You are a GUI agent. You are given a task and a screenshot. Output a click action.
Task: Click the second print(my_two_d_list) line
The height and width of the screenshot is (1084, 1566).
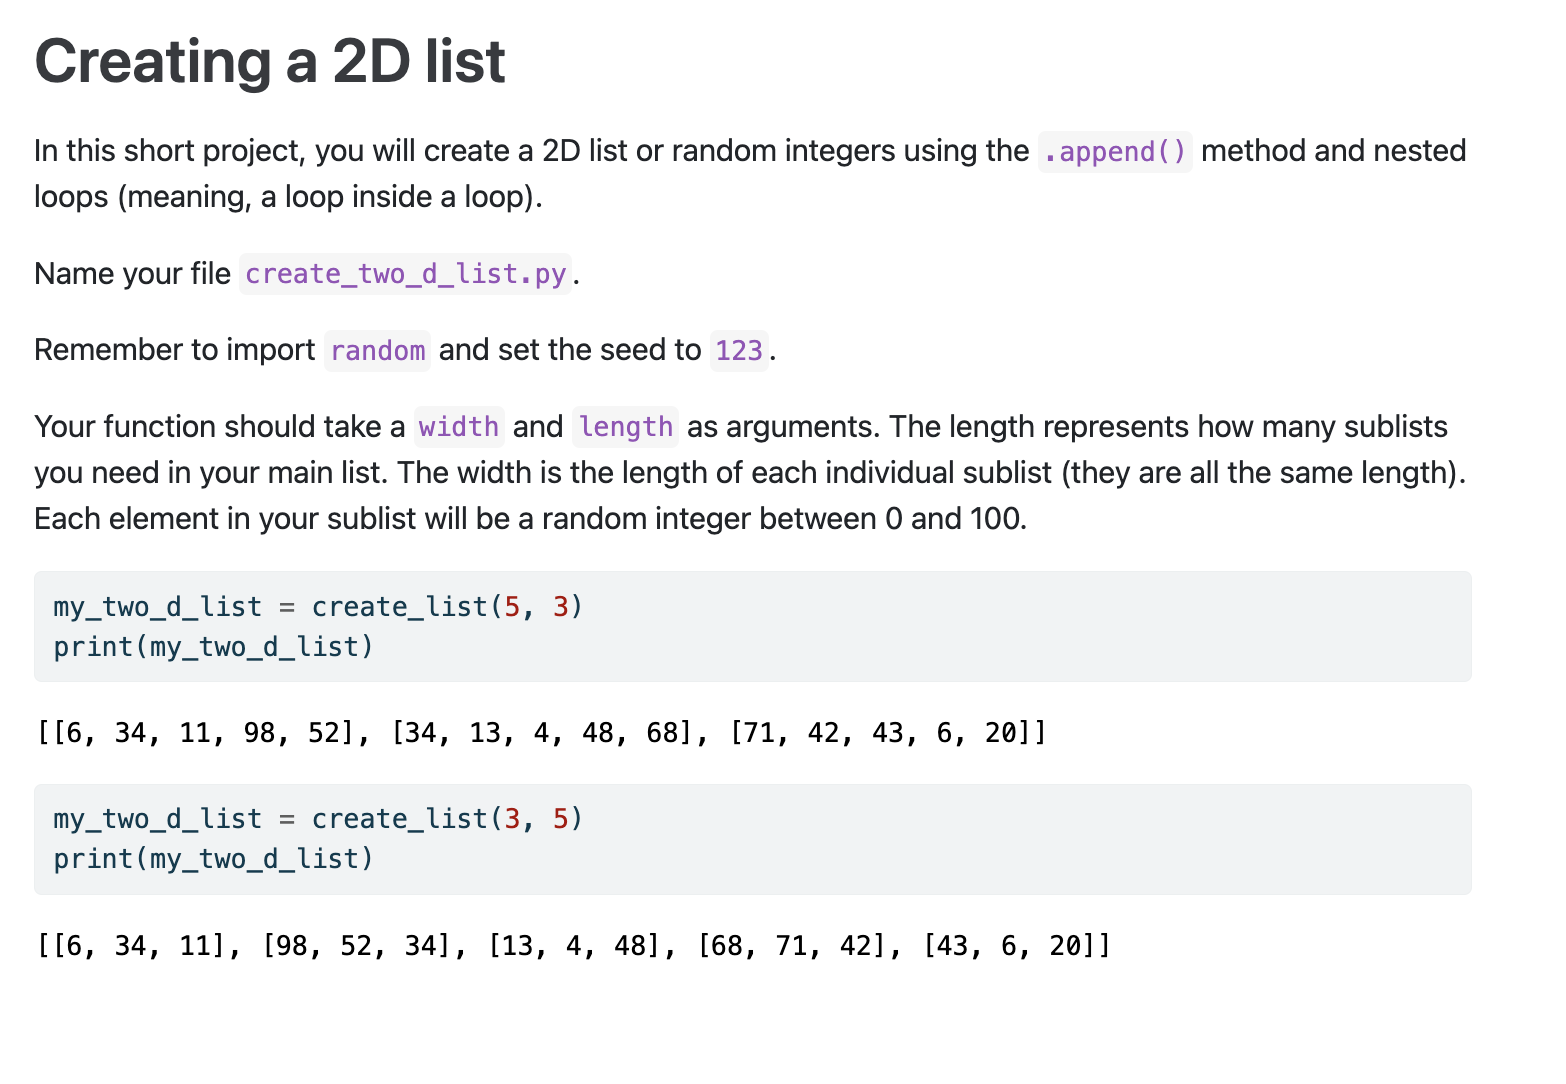(x=213, y=859)
